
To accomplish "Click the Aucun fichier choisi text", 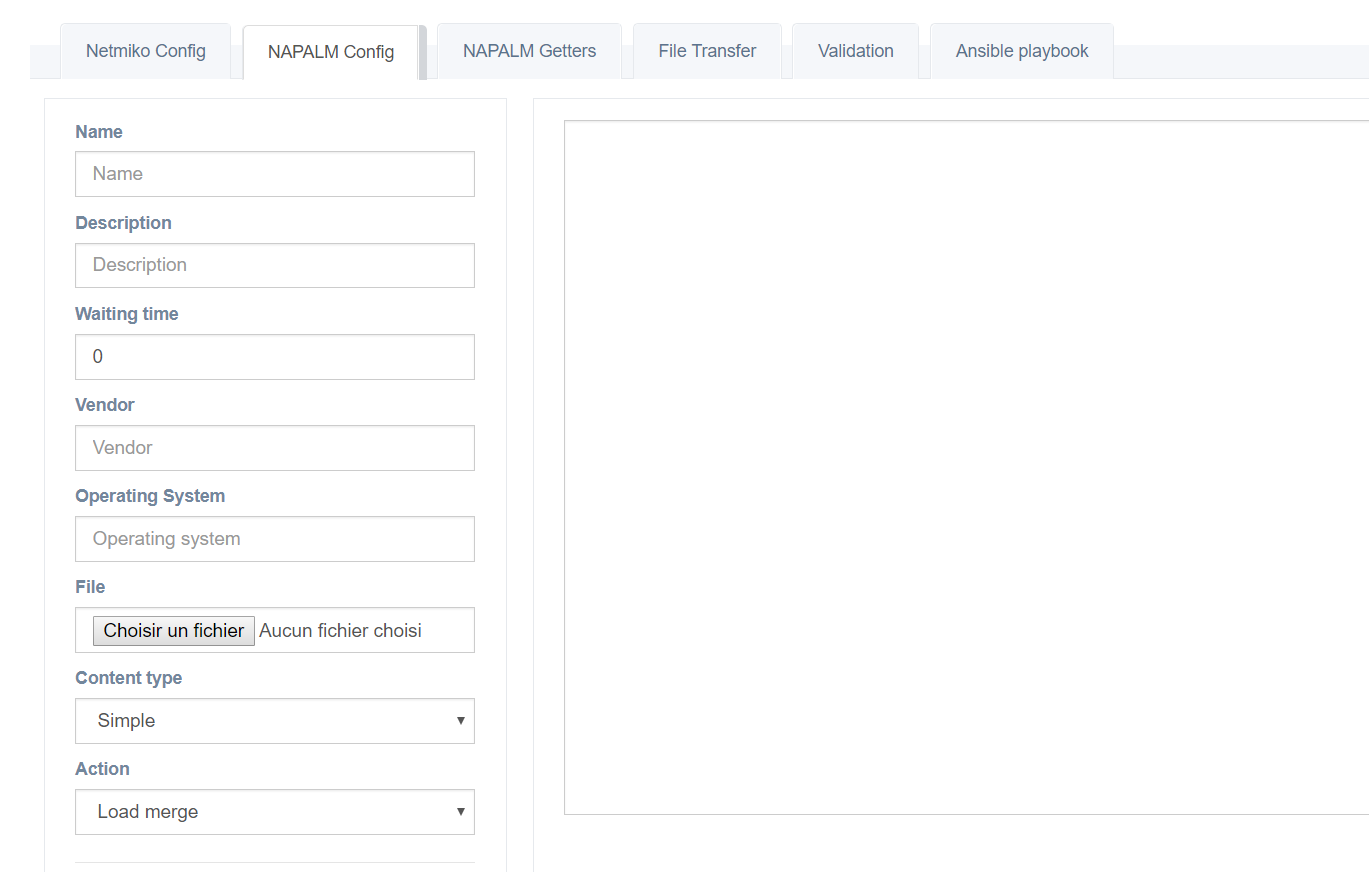I will pos(340,631).
